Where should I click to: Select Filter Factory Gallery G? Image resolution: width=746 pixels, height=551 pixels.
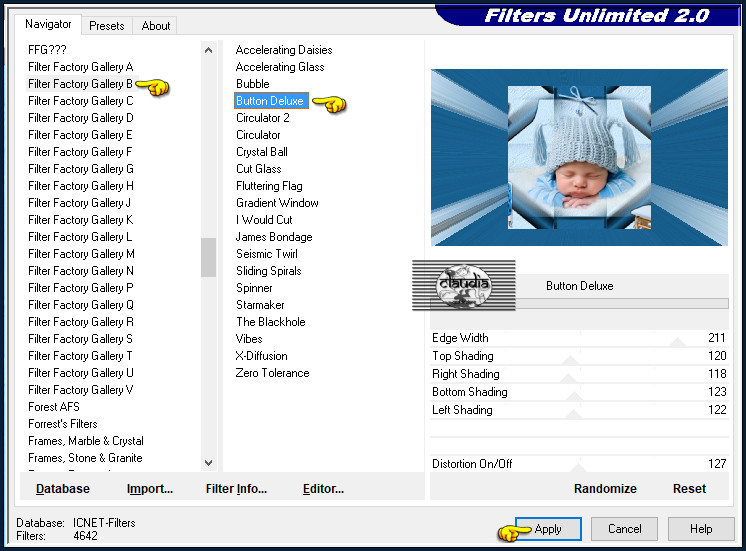point(80,169)
